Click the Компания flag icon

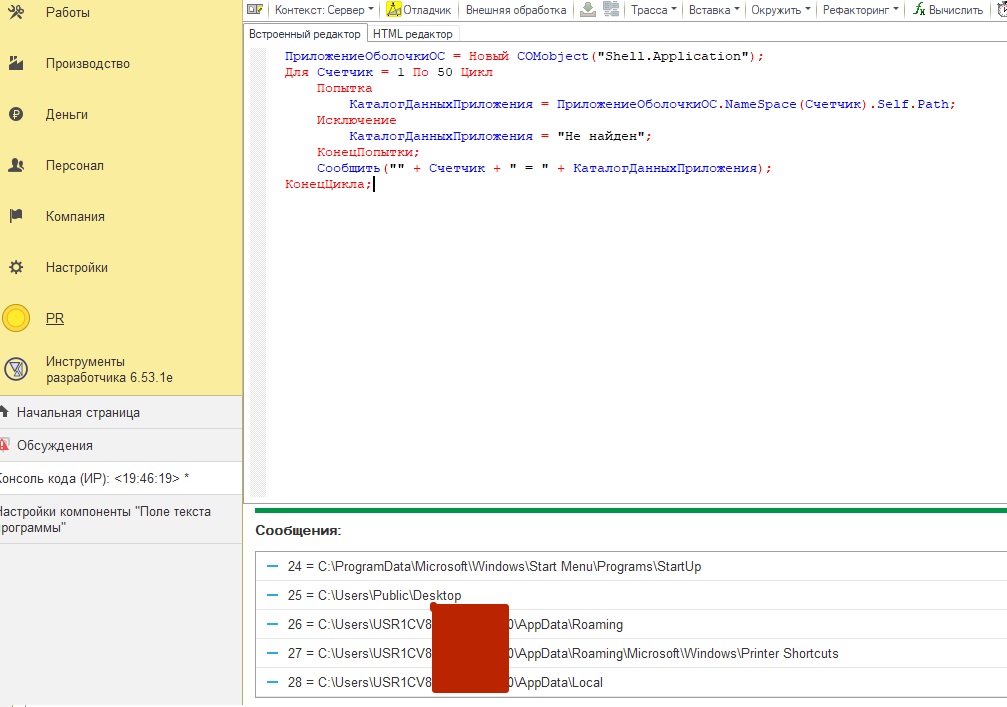(x=16, y=217)
